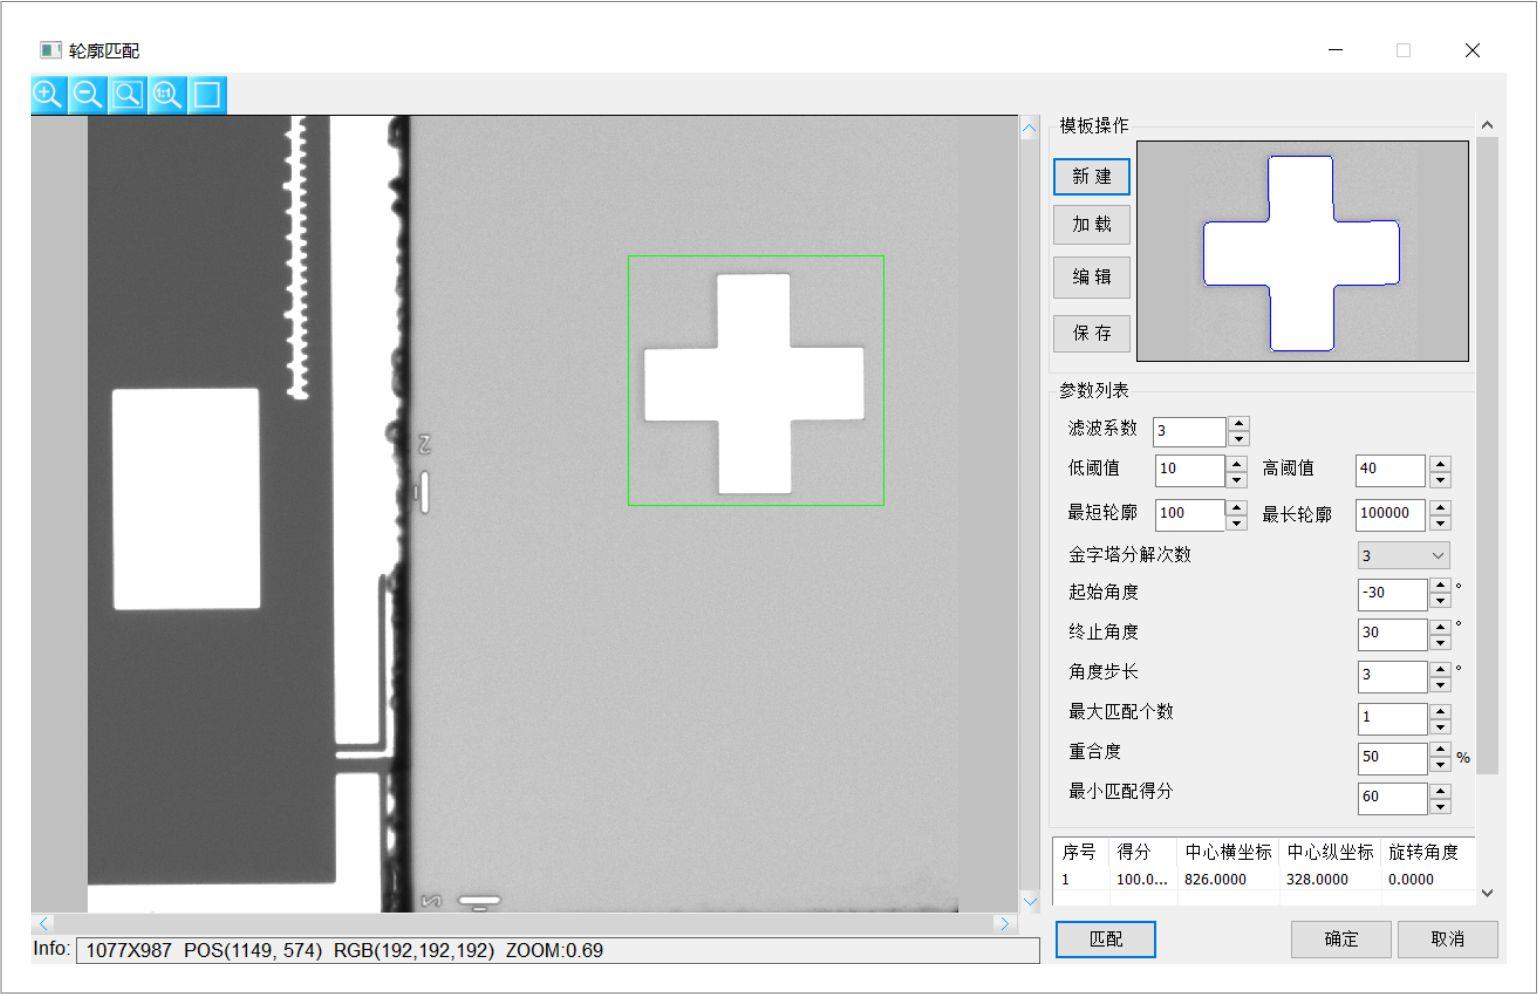Click the zoom in magnifier icon

[x=48, y=95]
